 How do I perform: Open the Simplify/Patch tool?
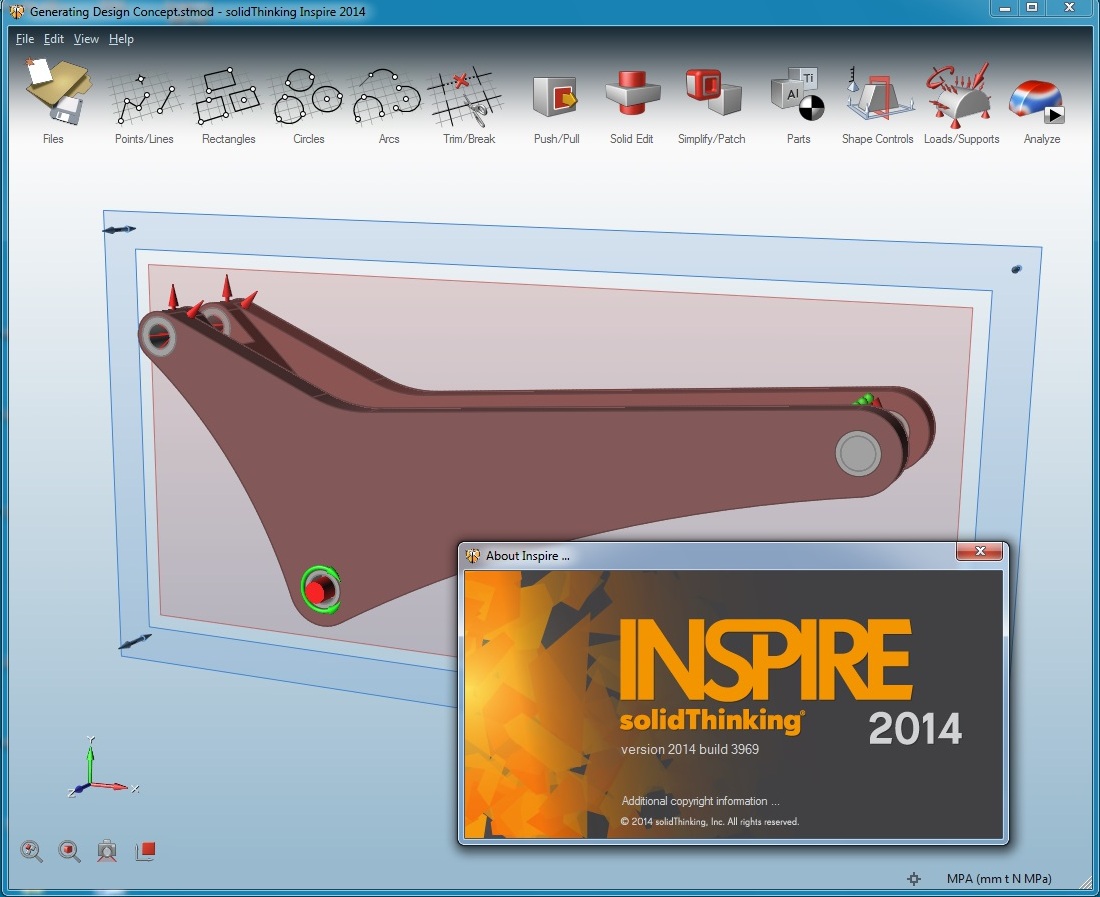[713, 93]
